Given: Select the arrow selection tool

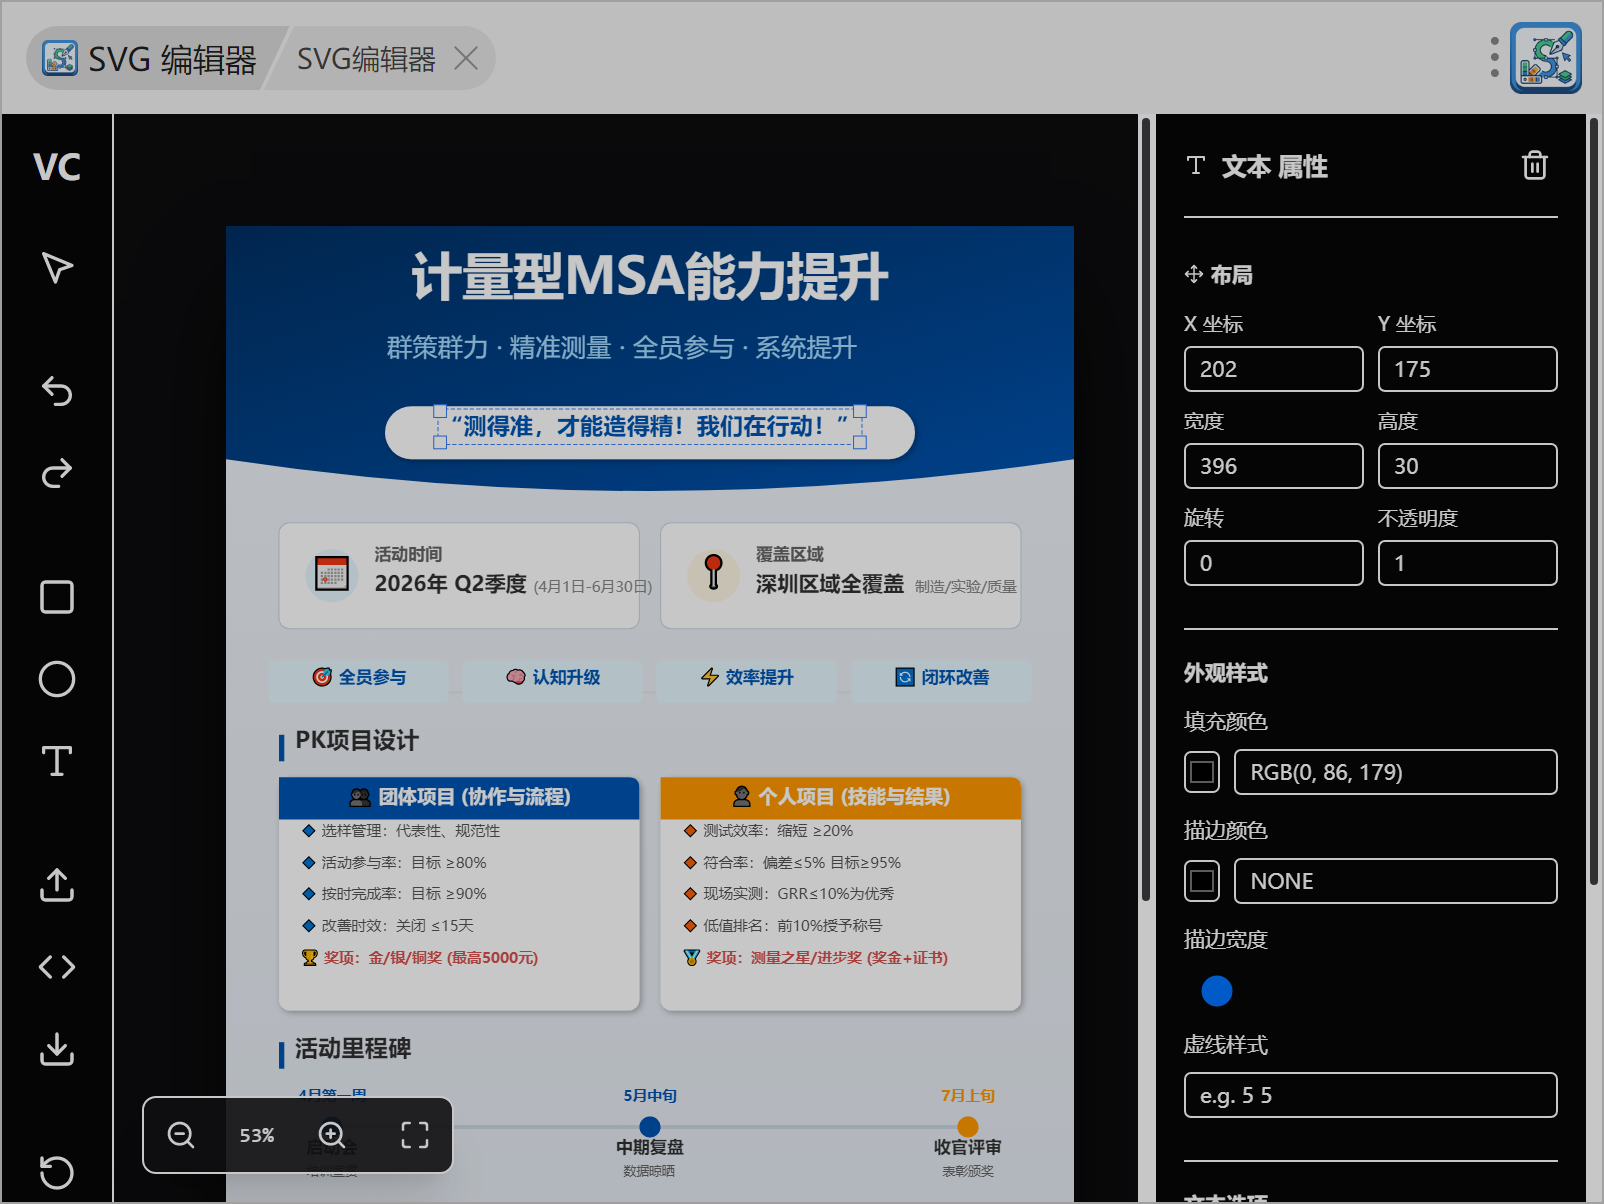Looking at the screenshot, I should click(57, 267).
